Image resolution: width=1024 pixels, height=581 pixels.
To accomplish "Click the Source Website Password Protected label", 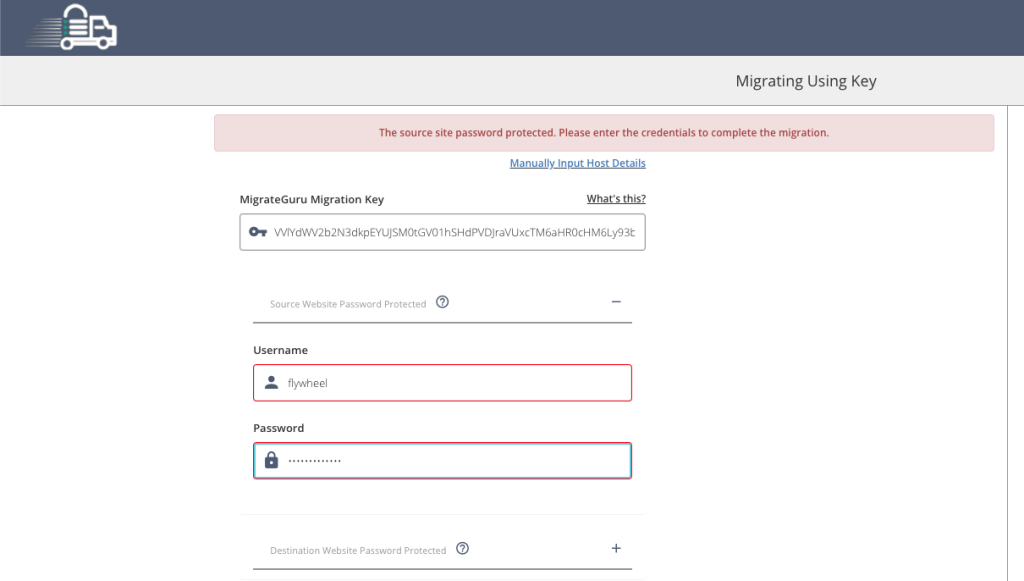I will pyautogui.click(x=347, y=304).
